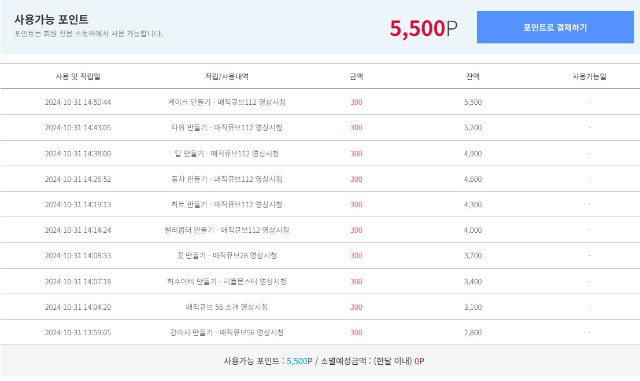Image resolution: width=640 pixels, height=381 pixels.
Task: Select the date 2024-10-31 13:59:05
Action: point(78,332)
